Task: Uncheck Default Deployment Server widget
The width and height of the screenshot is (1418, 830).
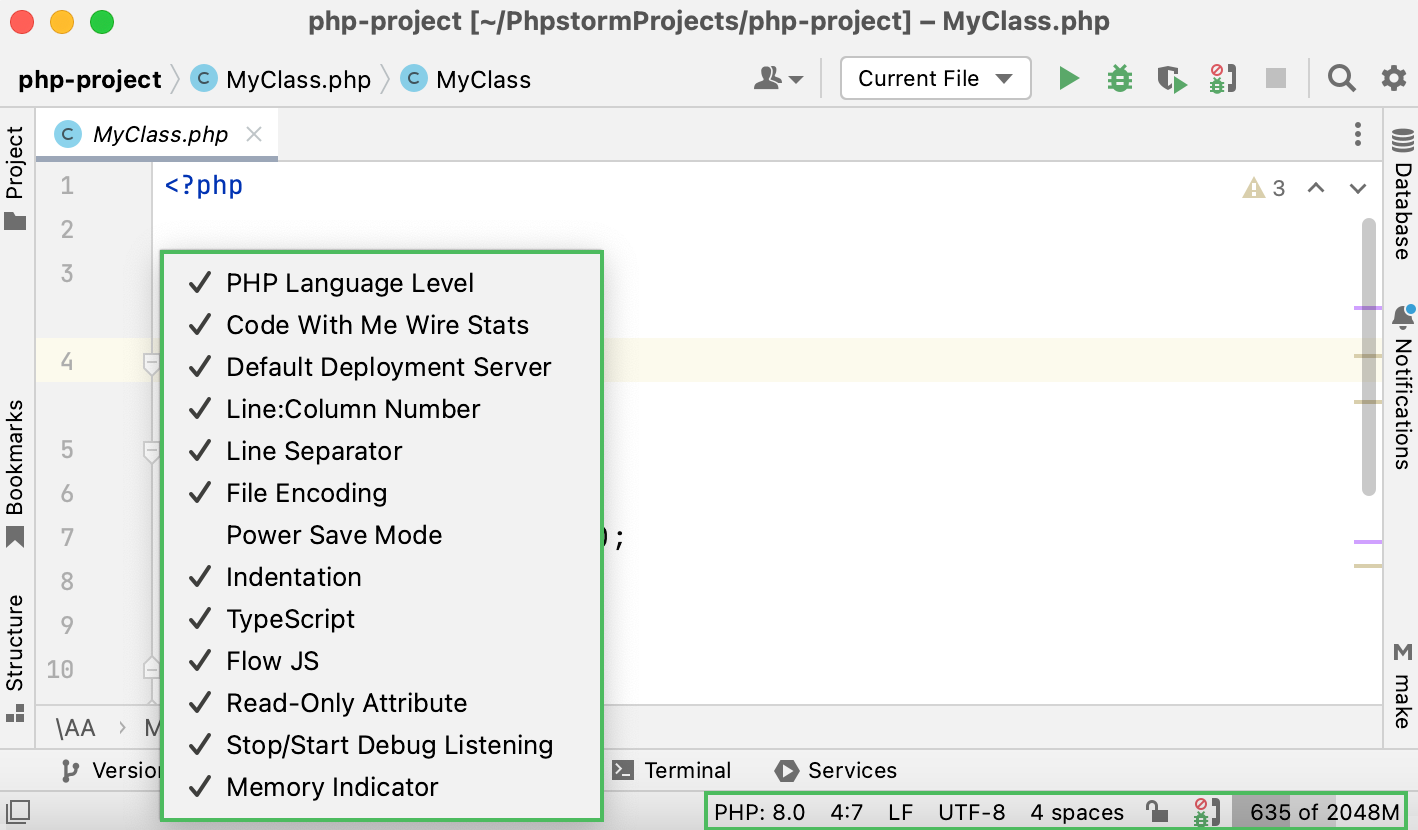Action: (381, 367)
